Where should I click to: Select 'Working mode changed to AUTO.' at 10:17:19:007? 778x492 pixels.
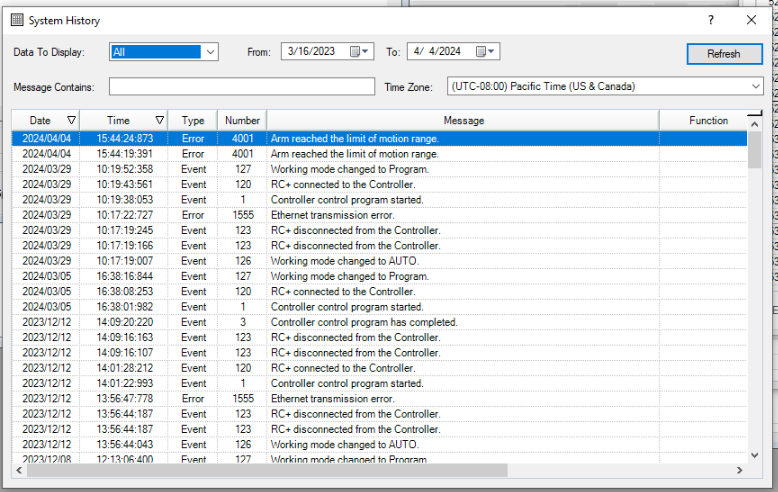(x=380, y=261)
